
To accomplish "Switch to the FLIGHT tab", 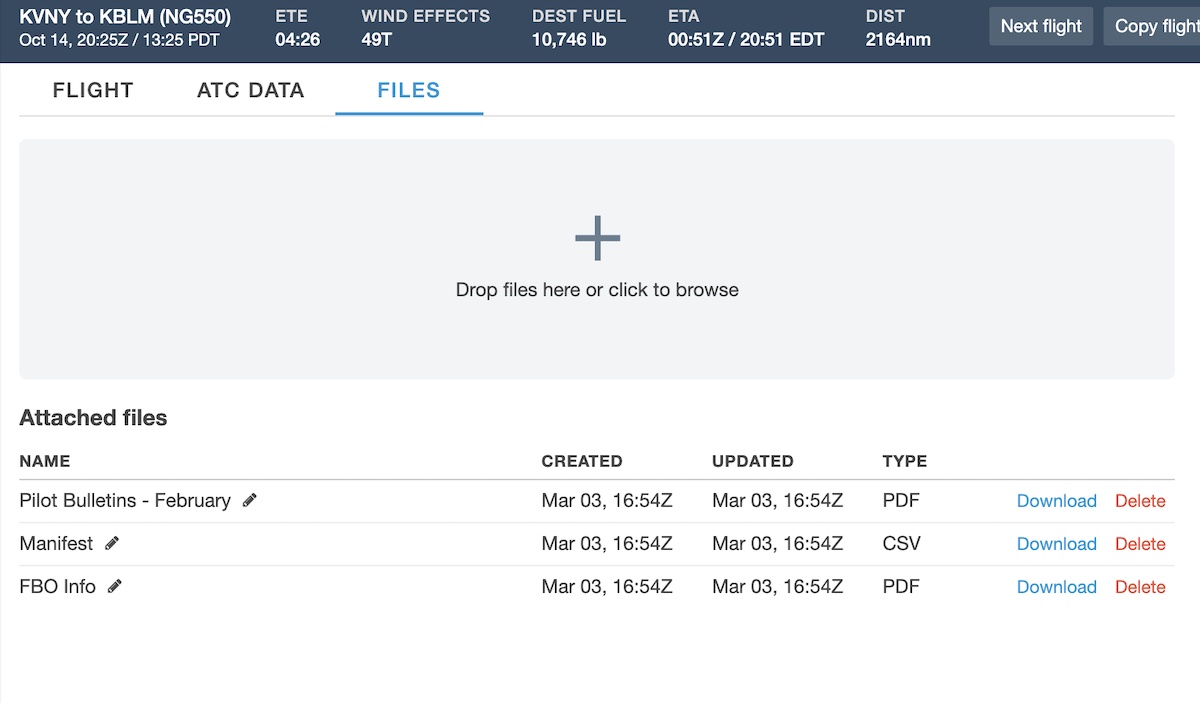I will [x=93, y=90].
